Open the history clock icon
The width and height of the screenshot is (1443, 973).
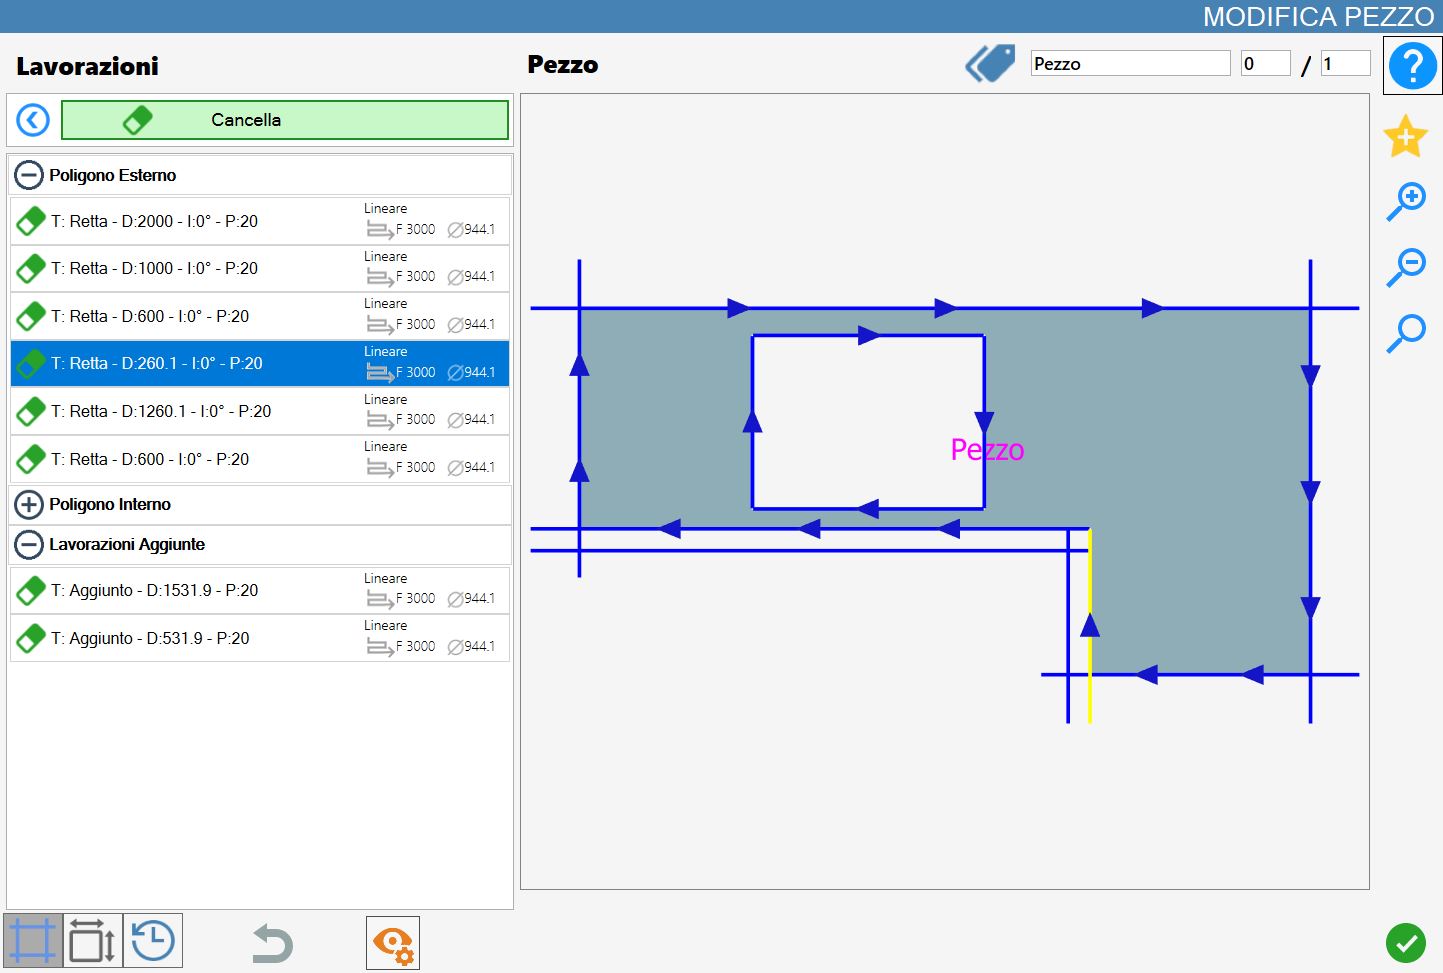[153, 941]
